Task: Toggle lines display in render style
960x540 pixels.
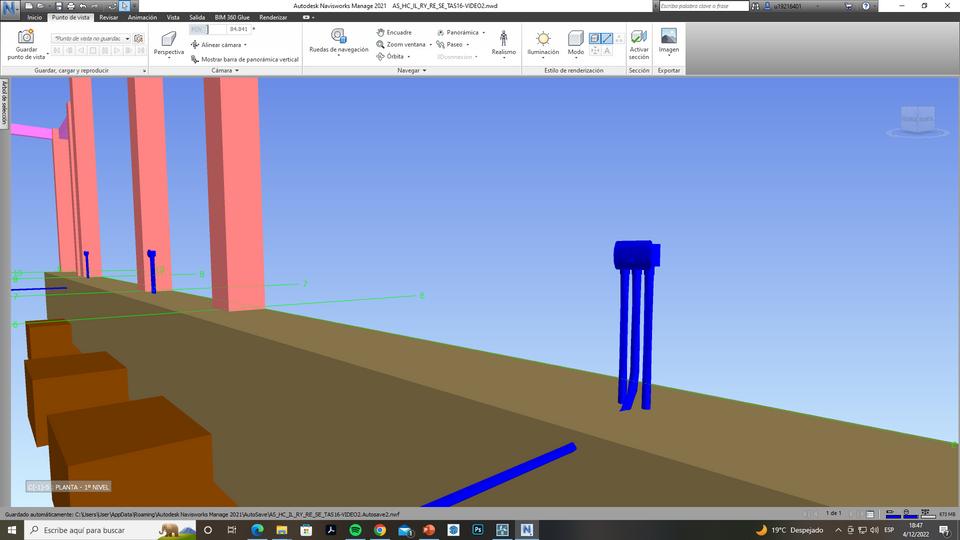Action: click(x=607, y=38)
